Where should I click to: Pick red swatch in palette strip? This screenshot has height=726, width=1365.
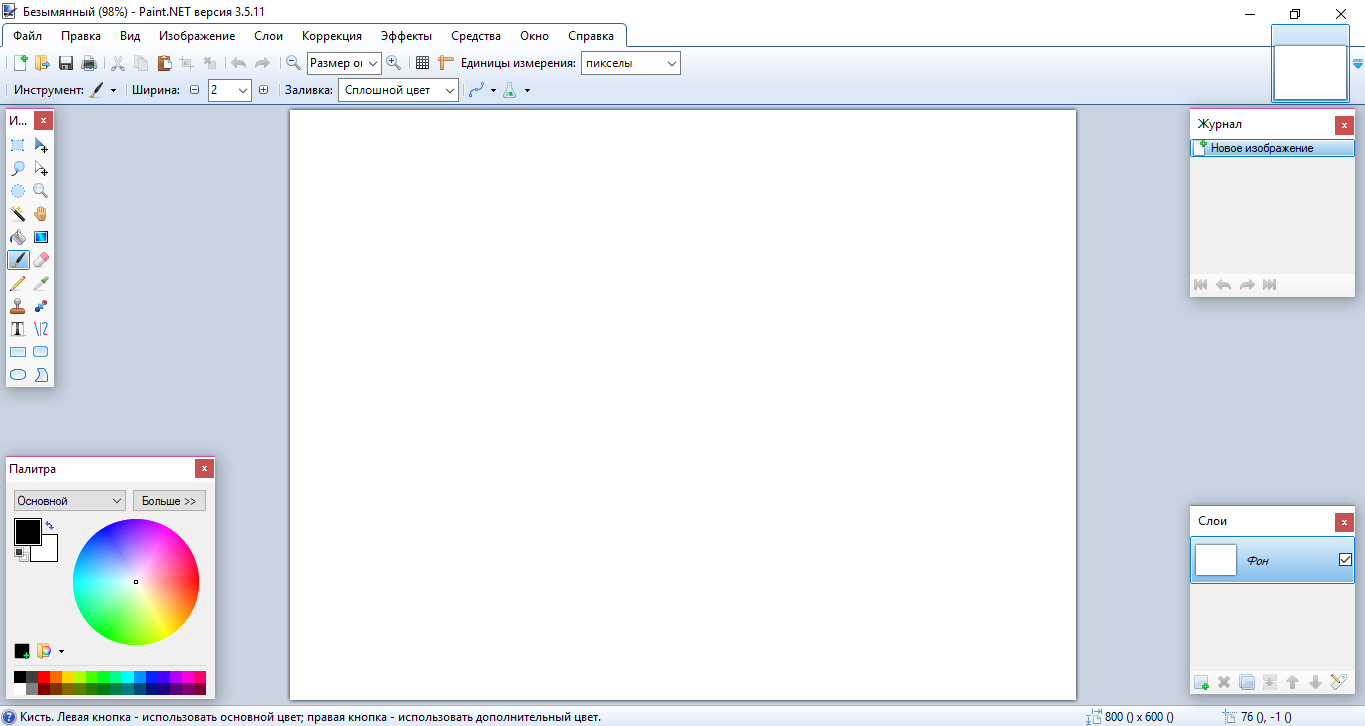point(44,677)
